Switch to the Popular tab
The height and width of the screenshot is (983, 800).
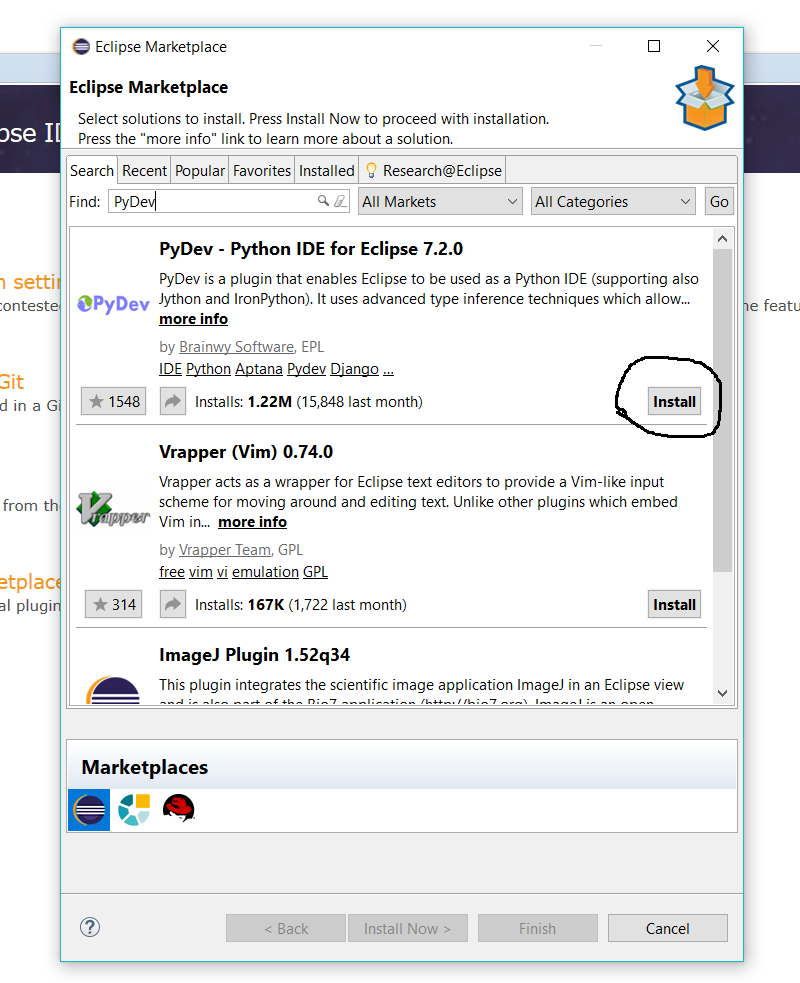click(199, 171)
